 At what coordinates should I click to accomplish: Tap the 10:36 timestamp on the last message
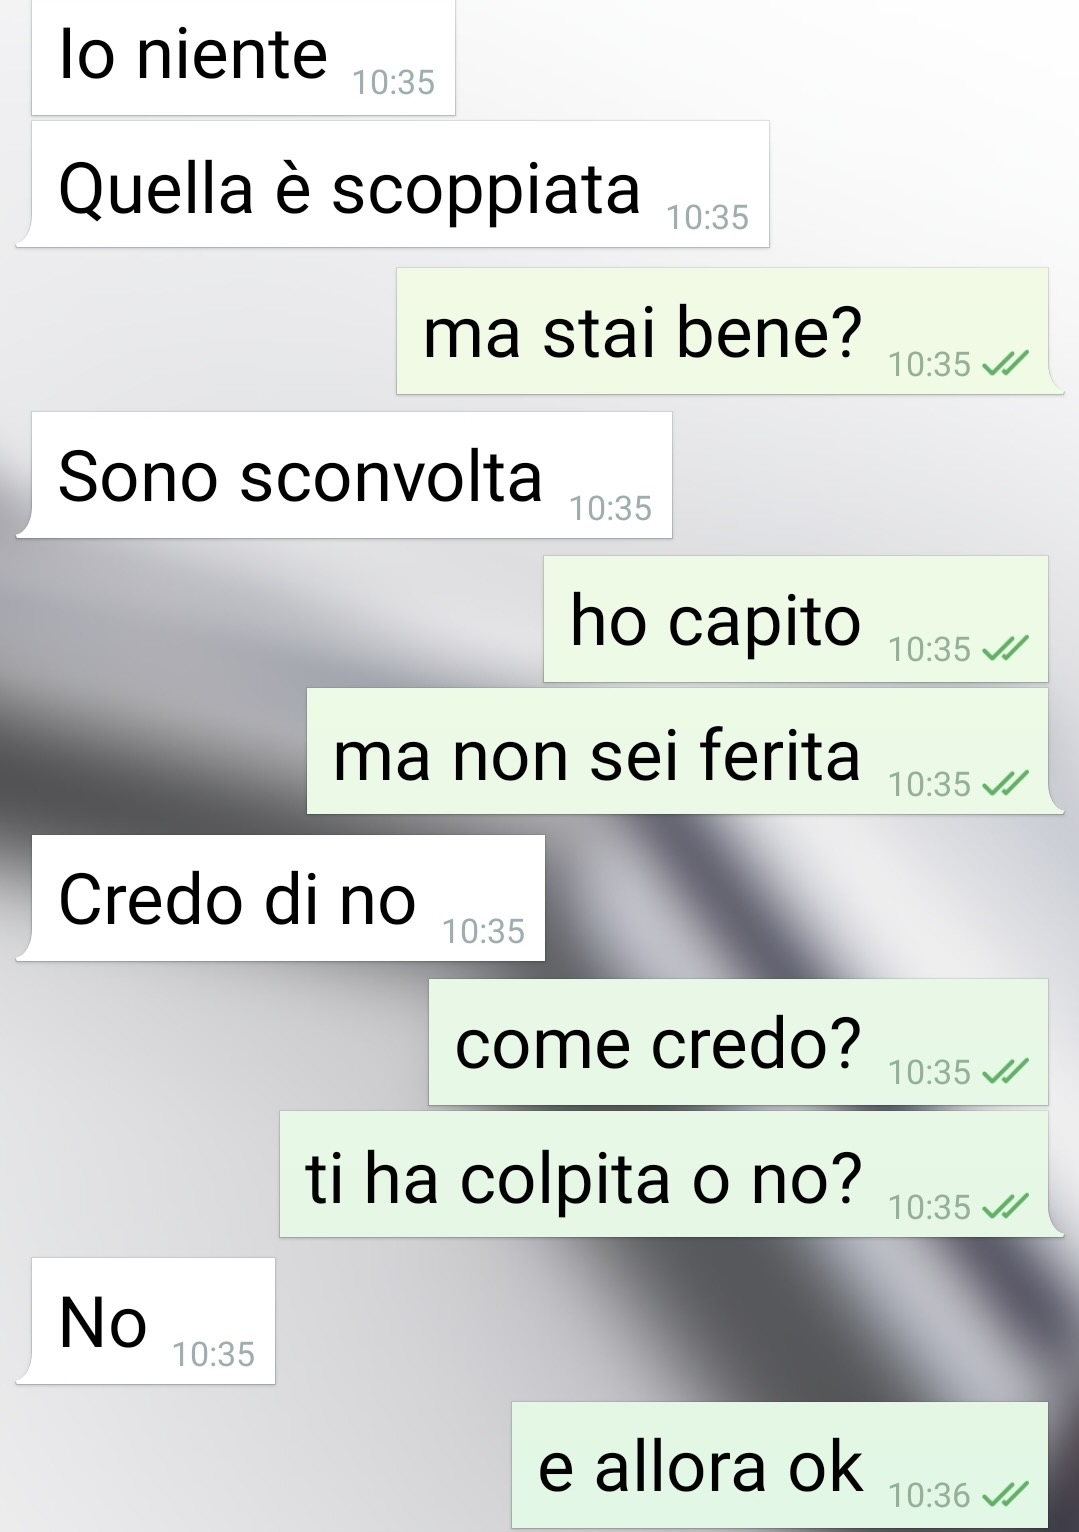(930, 1496)
